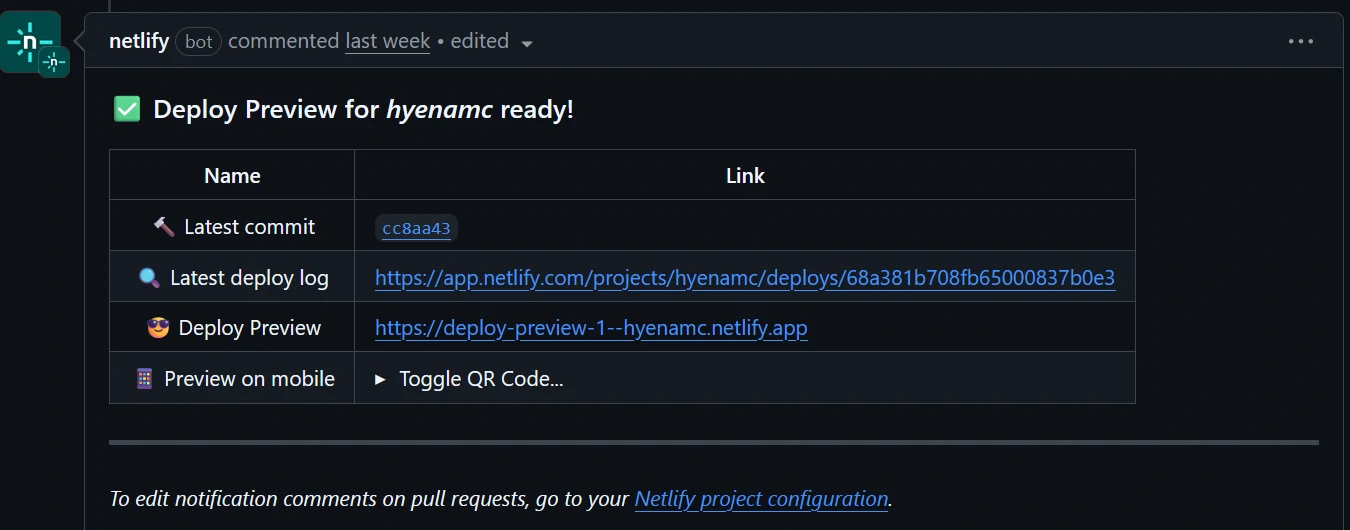
Task: Open commit cc8aa43
Action: 416,228
